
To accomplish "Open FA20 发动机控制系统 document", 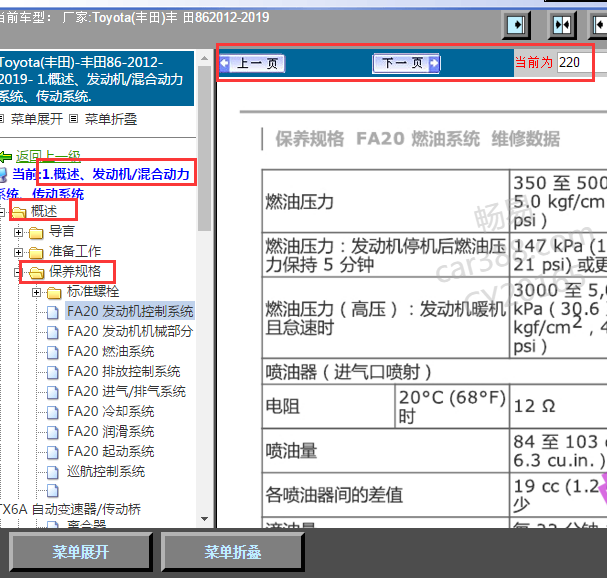I will coord(130,311).
